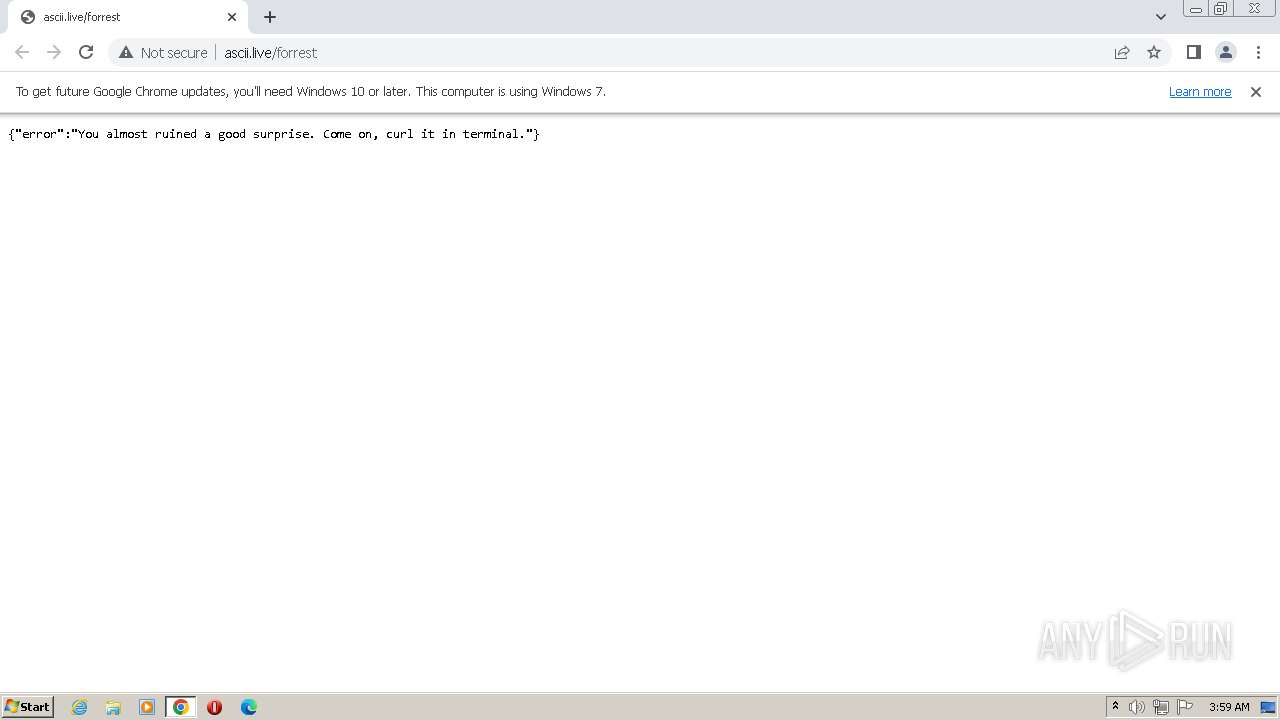Dismiss the Chrome update notification bar

click(1256, 91)
